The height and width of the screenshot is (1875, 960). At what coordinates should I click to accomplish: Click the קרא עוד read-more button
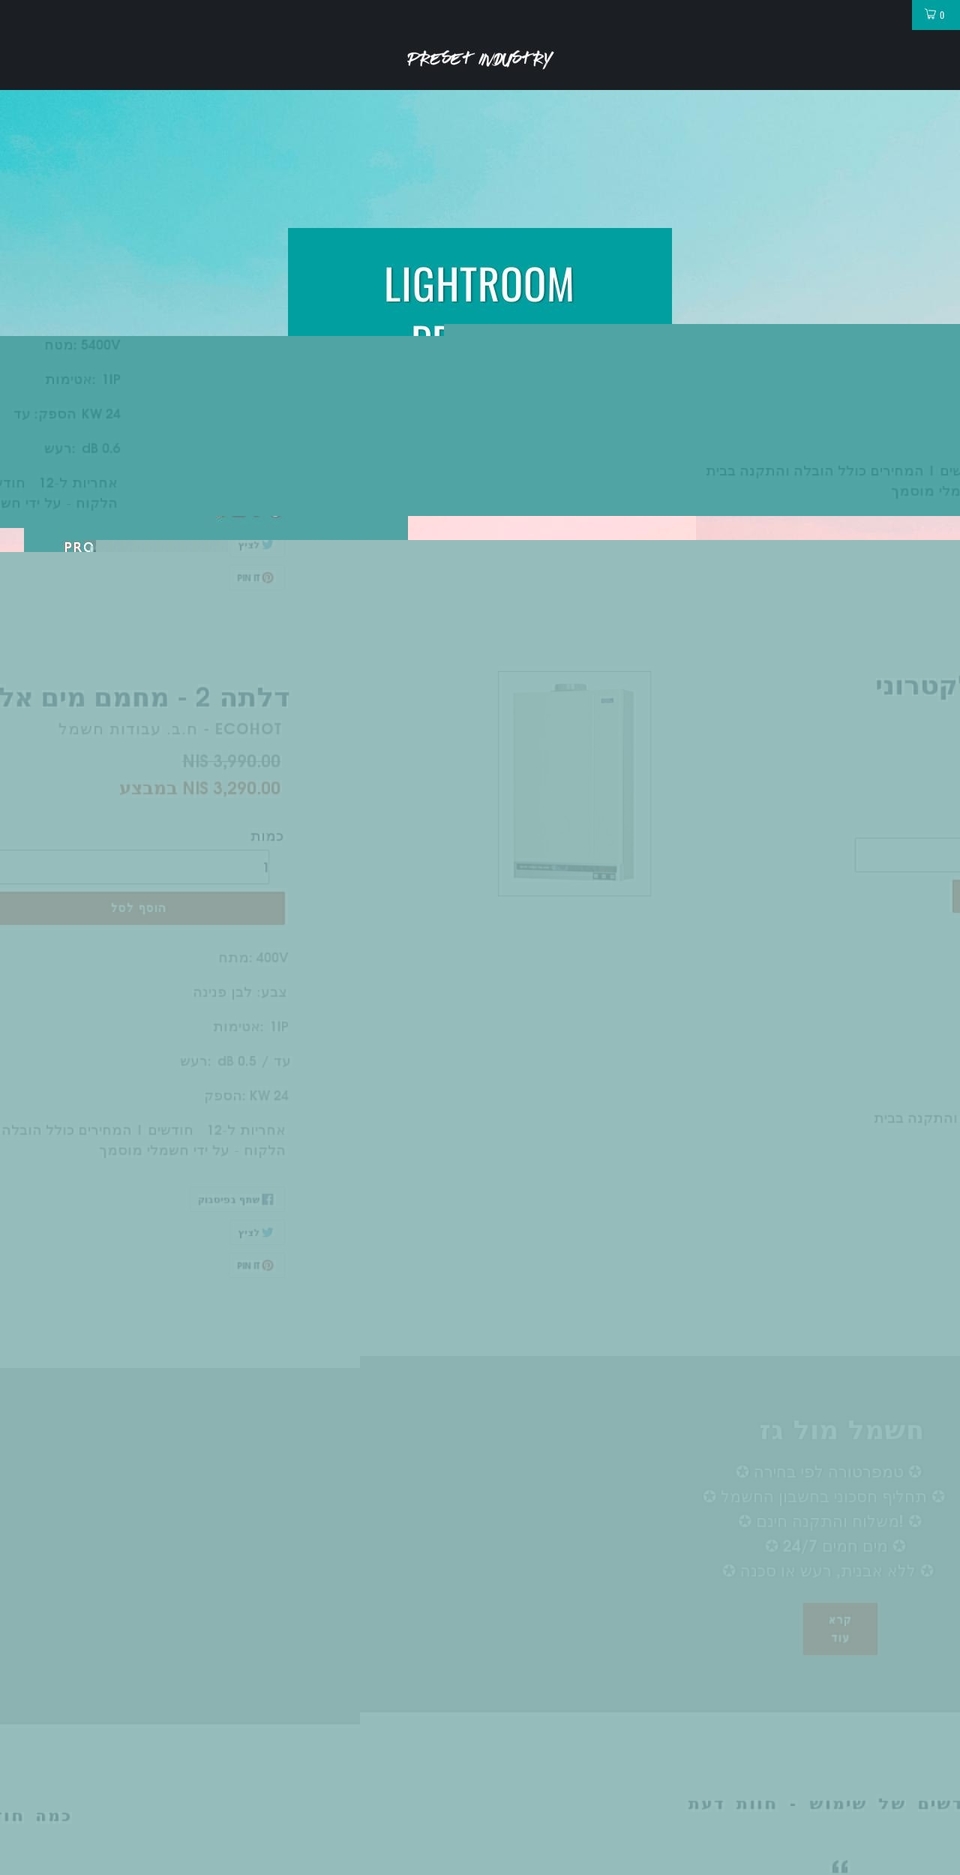point(840,1629)
